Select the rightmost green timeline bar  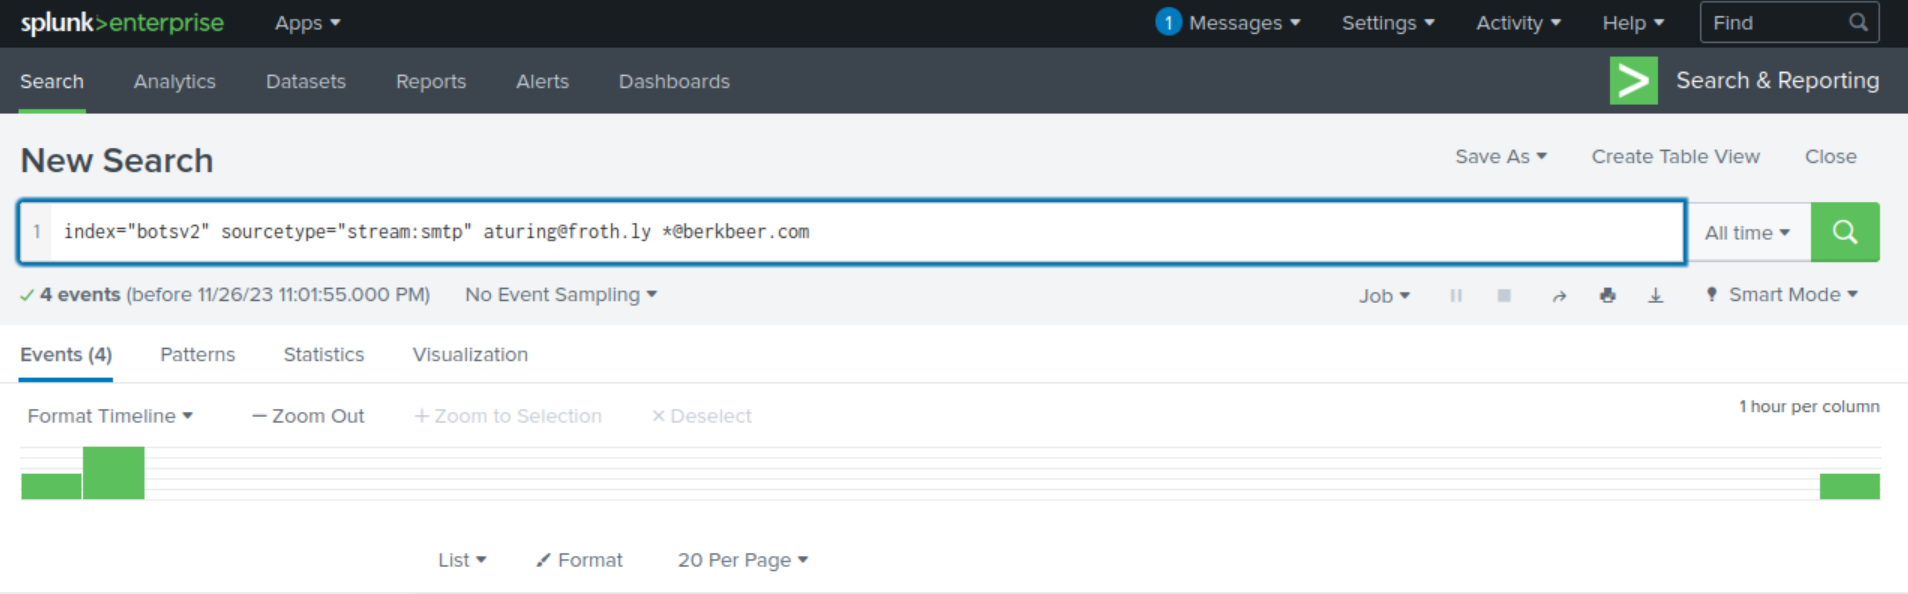click(1850, 486)
